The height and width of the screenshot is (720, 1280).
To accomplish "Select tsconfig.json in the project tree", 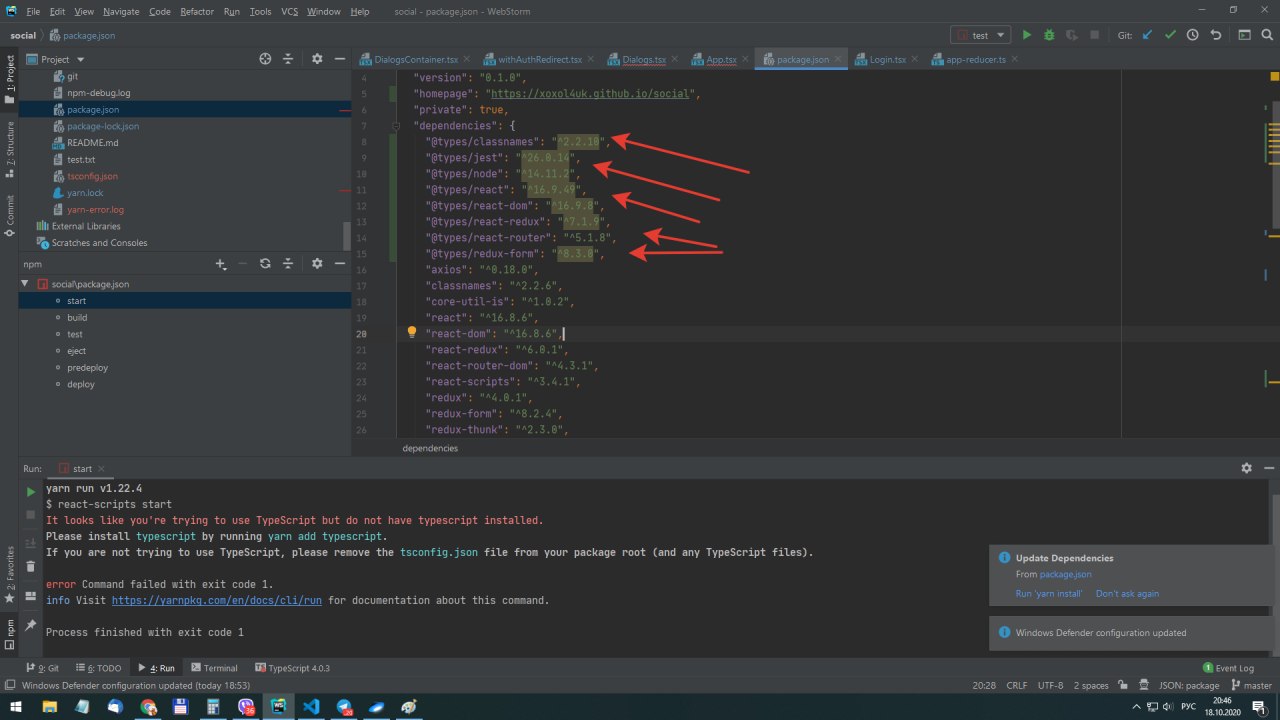I will pyautogui.click(x=92, y=176).
